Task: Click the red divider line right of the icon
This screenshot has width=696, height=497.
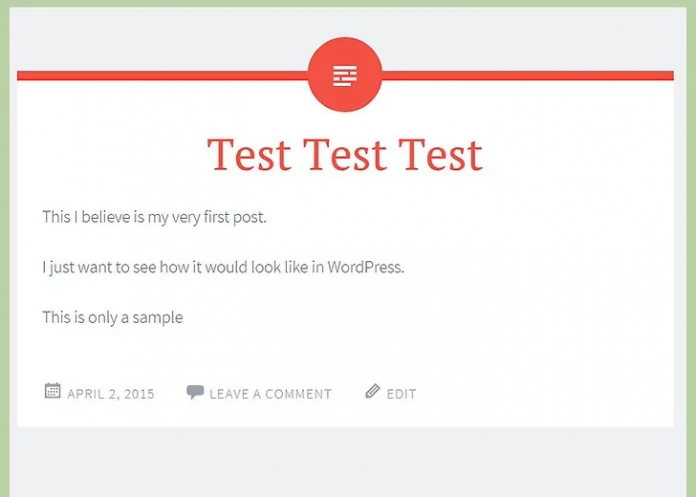Action: pyautogui.click(x=530, y=75)
